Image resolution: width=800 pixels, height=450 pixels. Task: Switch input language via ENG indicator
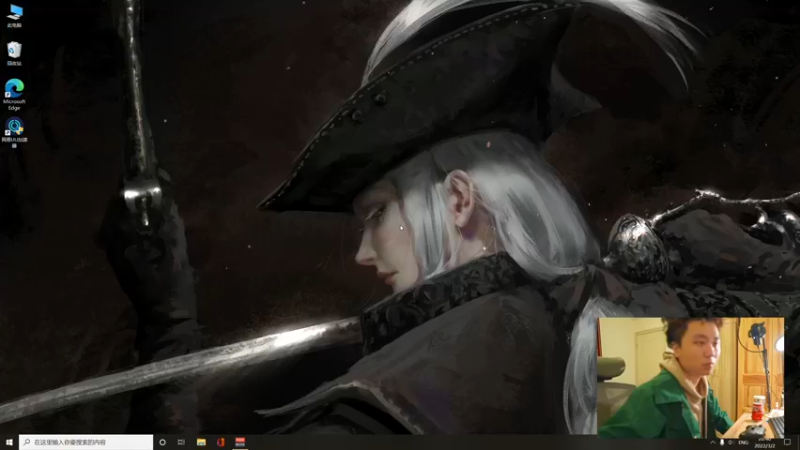[x=743, y=442]
